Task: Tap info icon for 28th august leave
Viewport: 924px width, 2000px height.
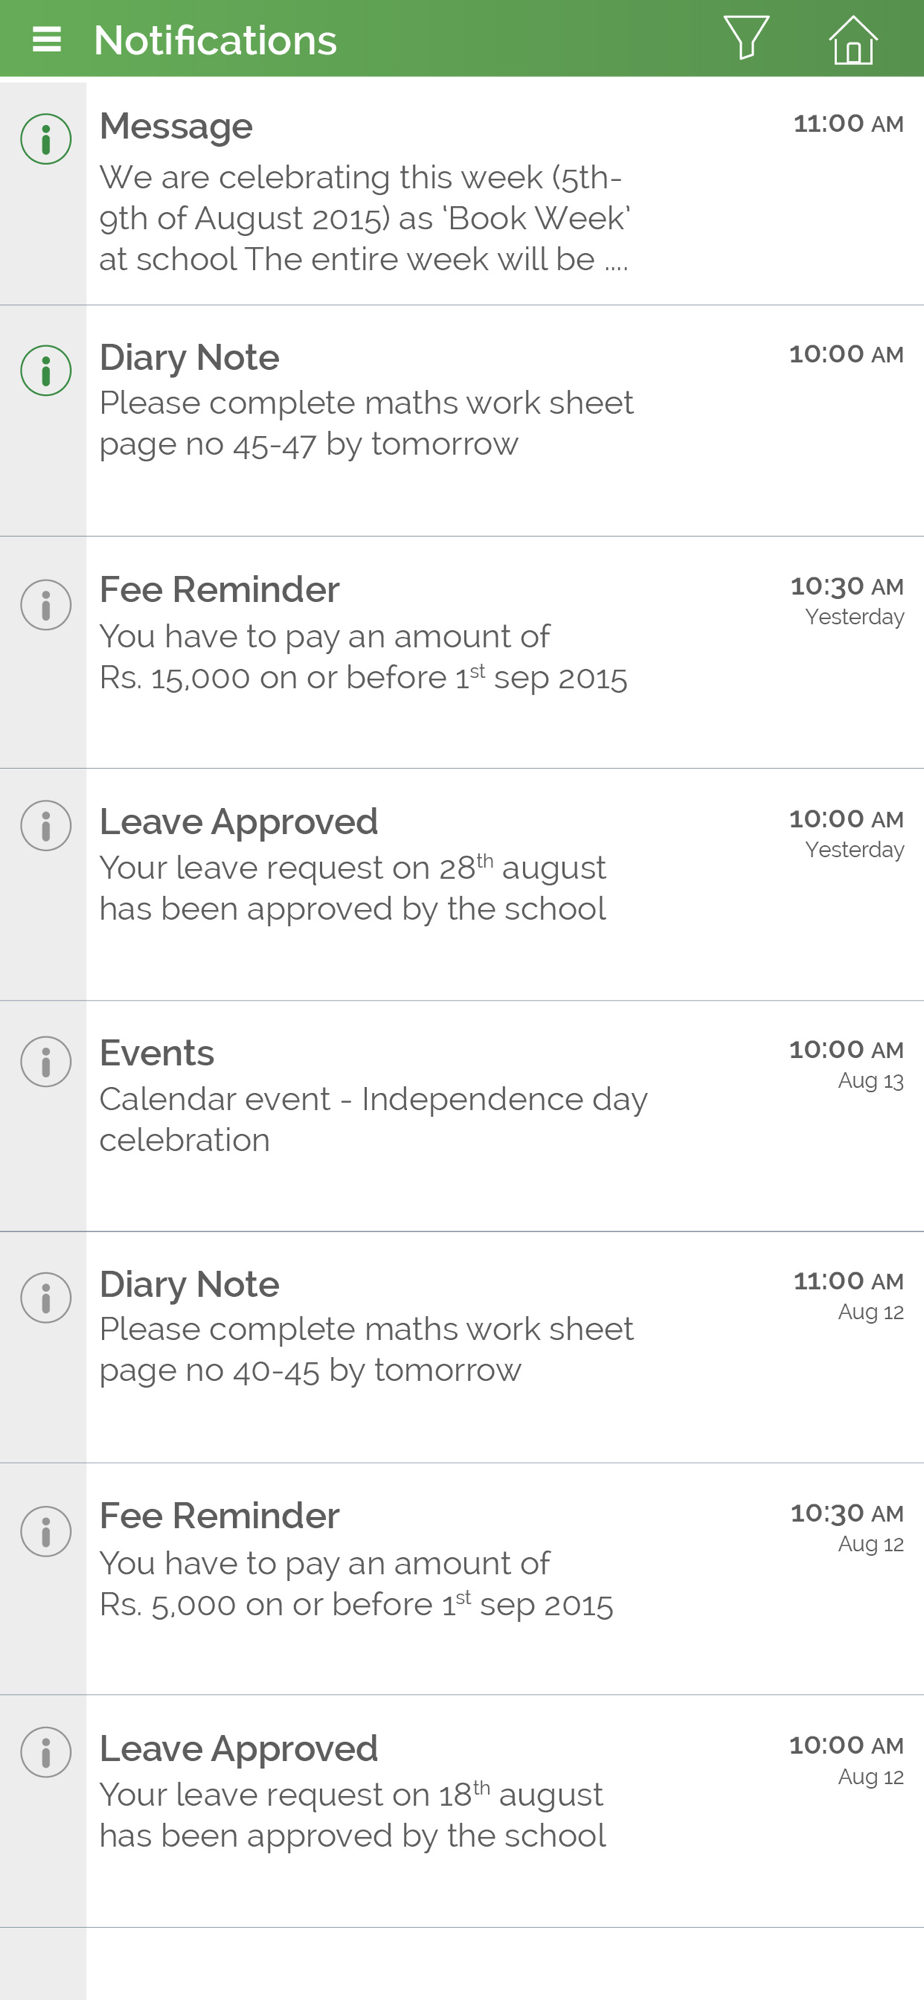Action: point(46,826)
